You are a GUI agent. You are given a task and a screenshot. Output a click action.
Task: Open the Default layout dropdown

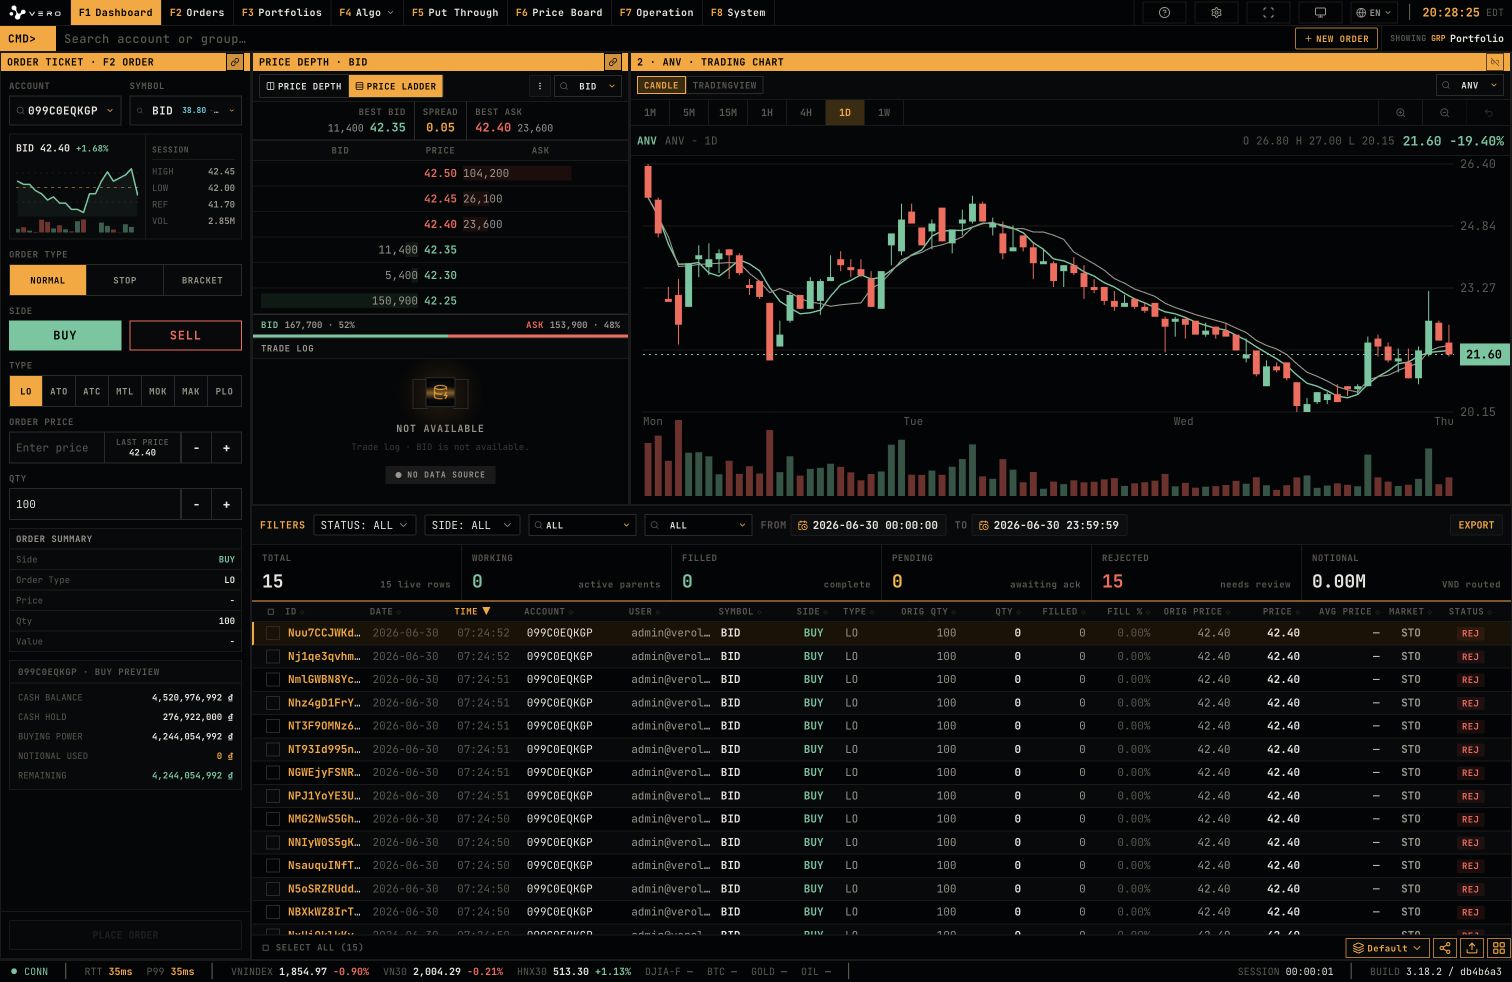coord(1387,948)
